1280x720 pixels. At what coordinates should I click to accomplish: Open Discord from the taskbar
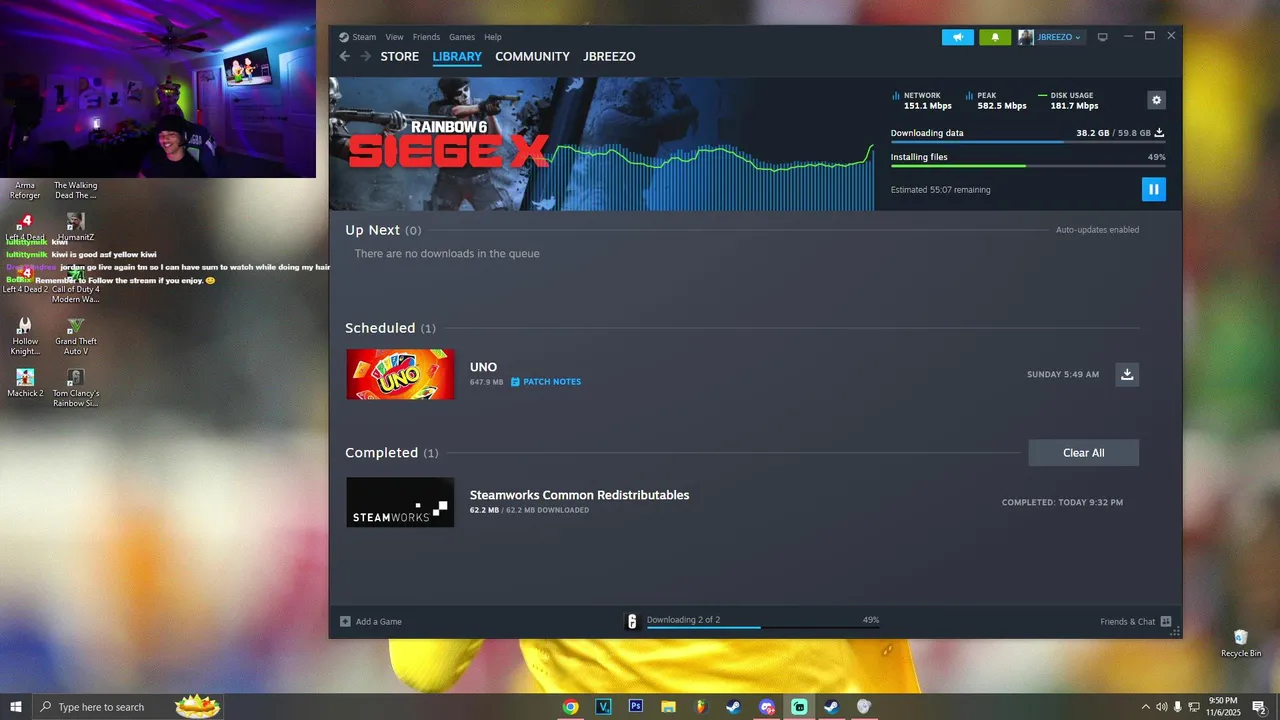coord(767,706)
